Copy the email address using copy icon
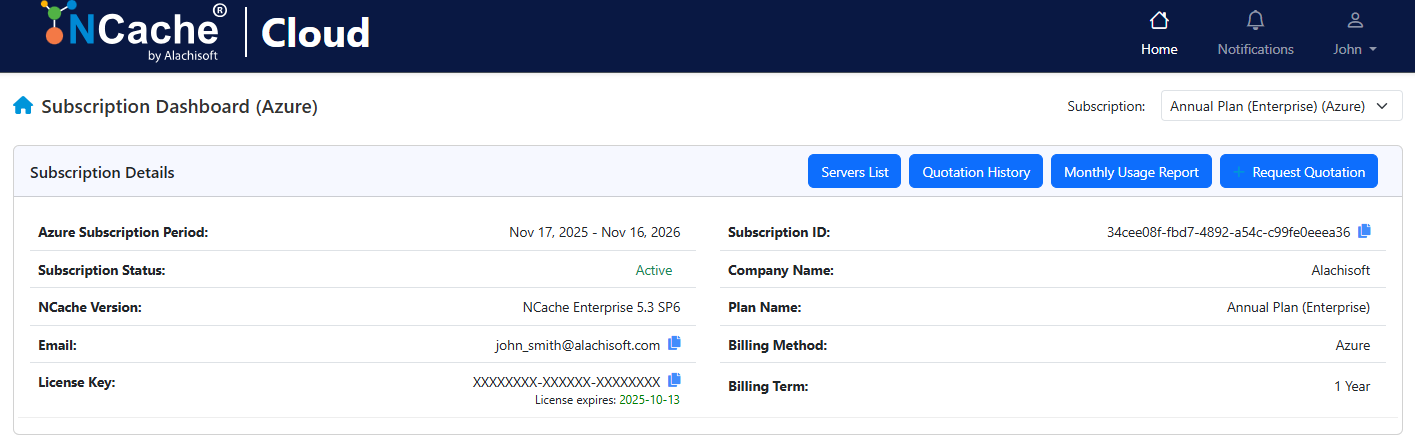This screenshot has height=446, width=1415. click(674, 343)
